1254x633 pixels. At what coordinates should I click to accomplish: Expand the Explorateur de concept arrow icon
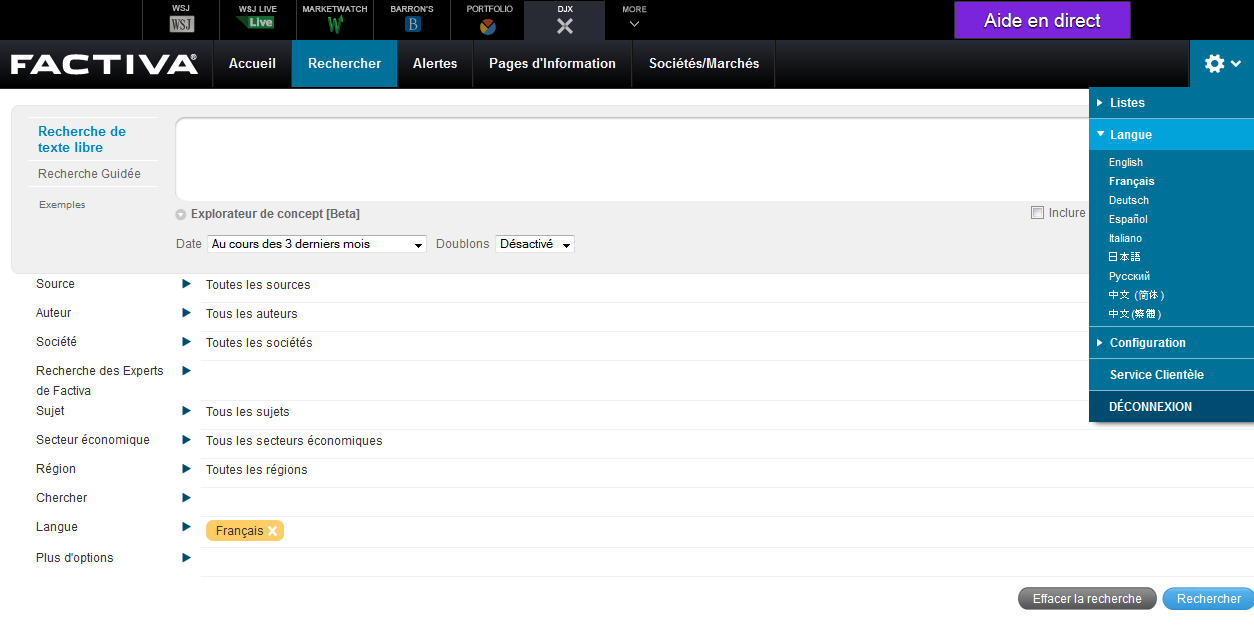click(181, 214)
